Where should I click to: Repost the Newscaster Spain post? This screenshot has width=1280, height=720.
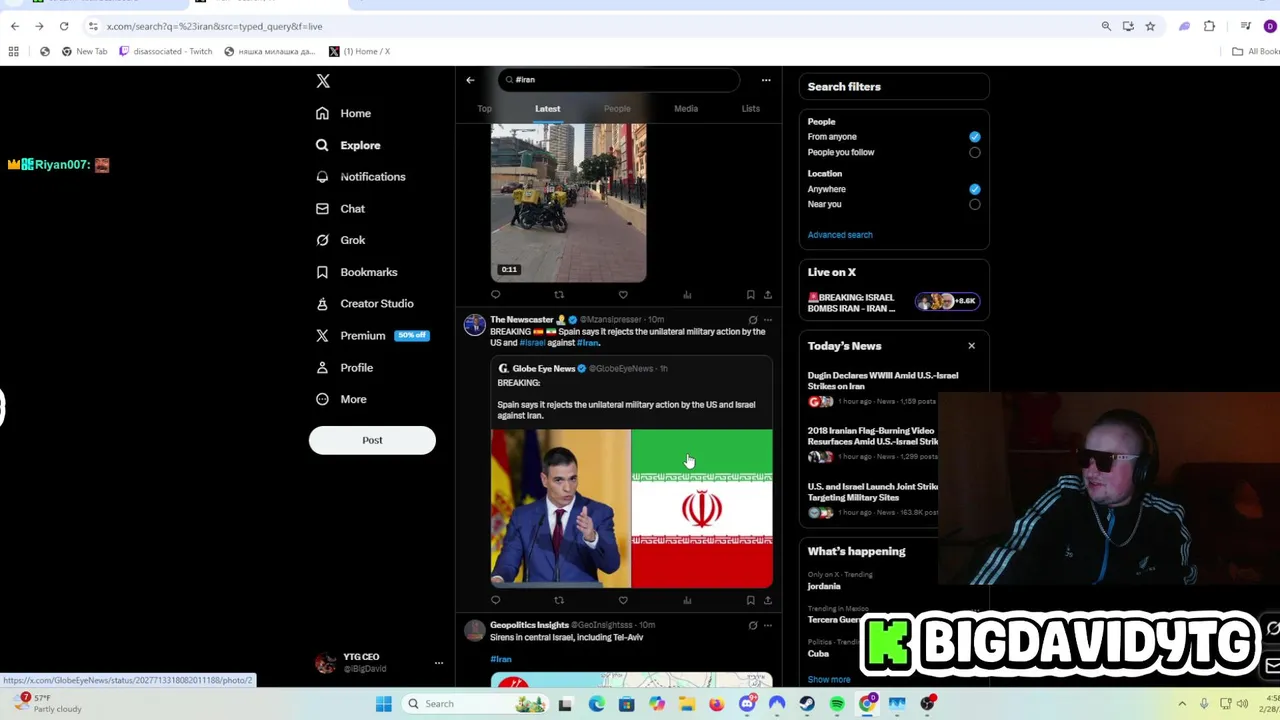559,600
